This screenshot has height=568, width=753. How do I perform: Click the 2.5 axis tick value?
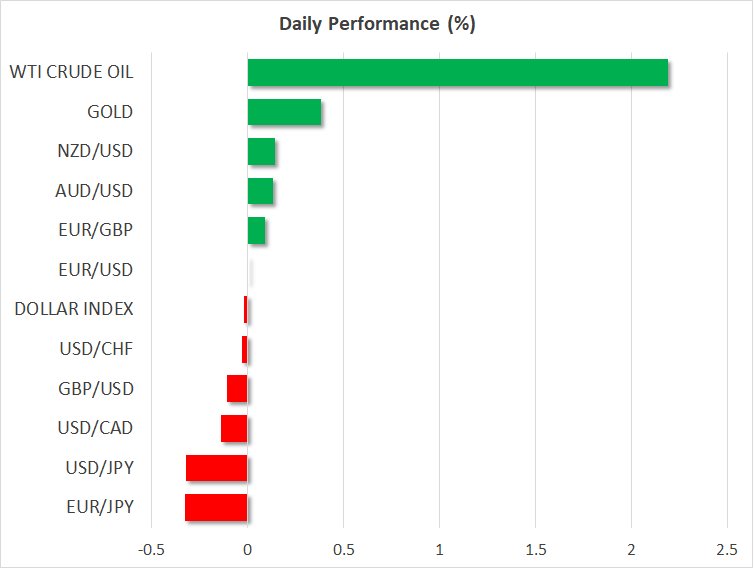[726, 550]
